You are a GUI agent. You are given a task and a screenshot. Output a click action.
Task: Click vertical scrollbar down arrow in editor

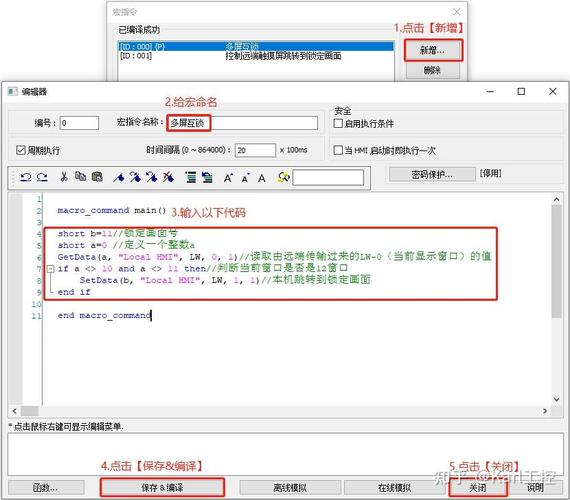[x=556, y=399]
